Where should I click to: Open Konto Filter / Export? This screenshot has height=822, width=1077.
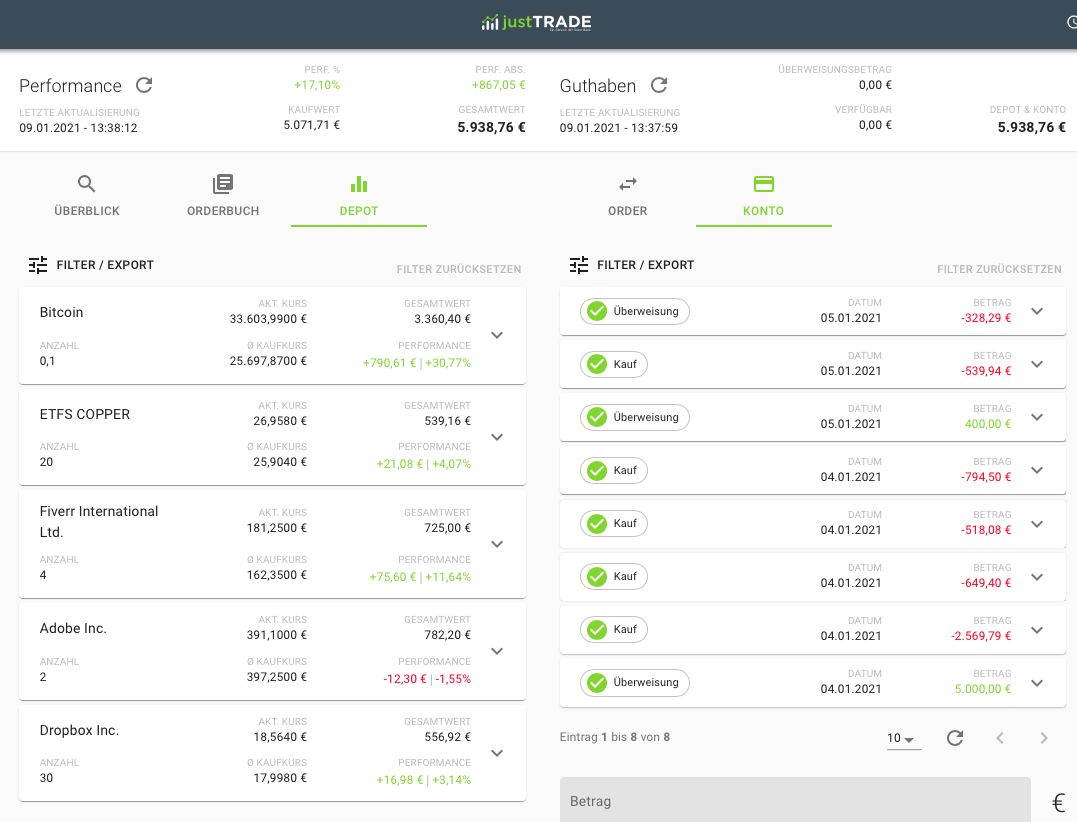click(632, 265)
